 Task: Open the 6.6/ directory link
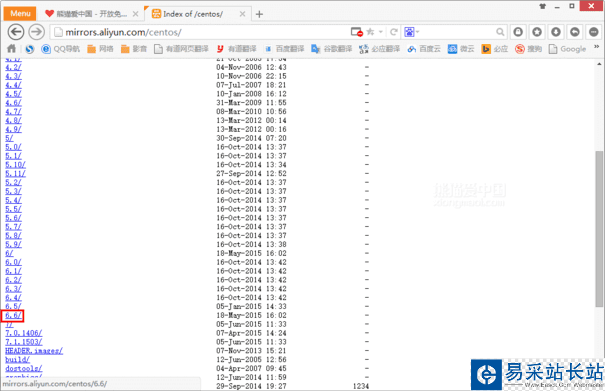pos(13,316)
